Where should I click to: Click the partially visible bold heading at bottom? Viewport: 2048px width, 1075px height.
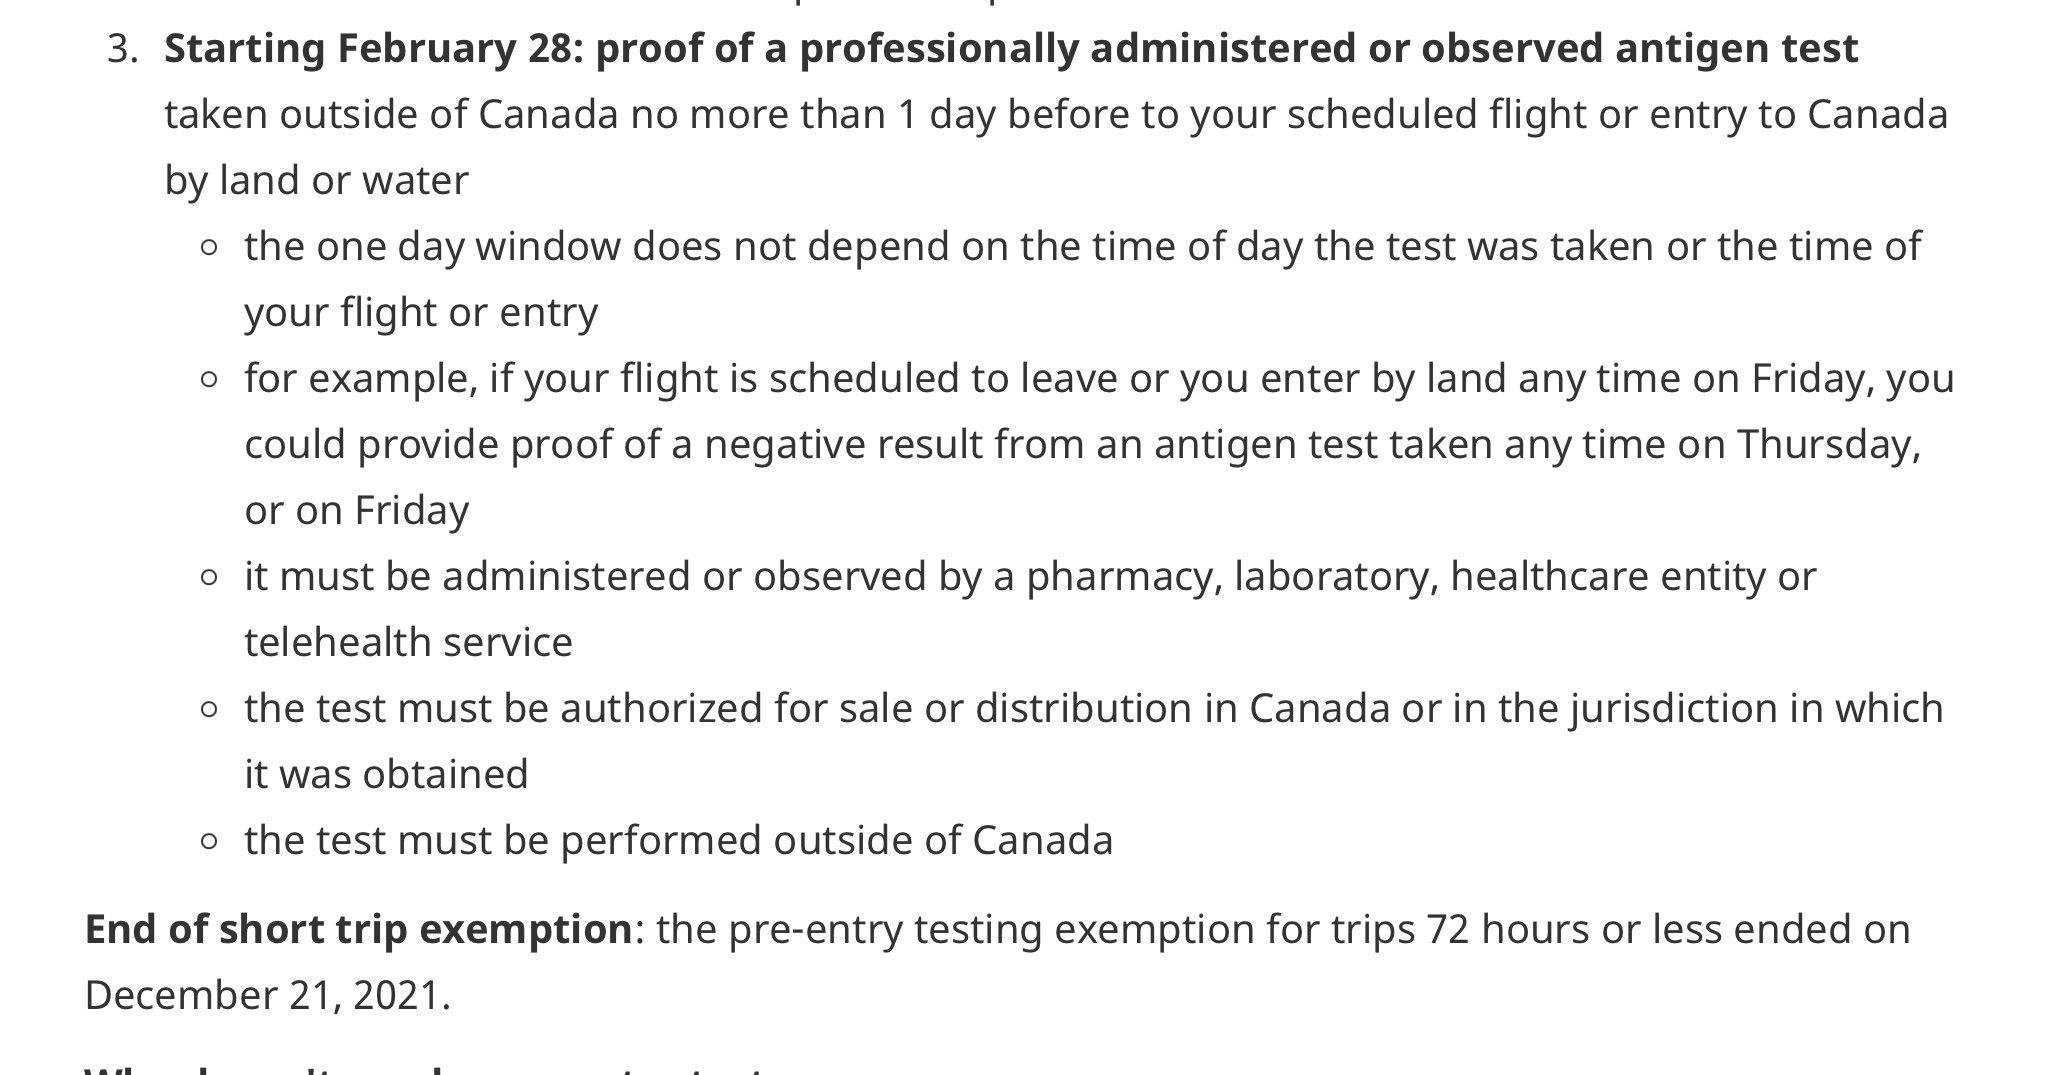[430, 1069]
